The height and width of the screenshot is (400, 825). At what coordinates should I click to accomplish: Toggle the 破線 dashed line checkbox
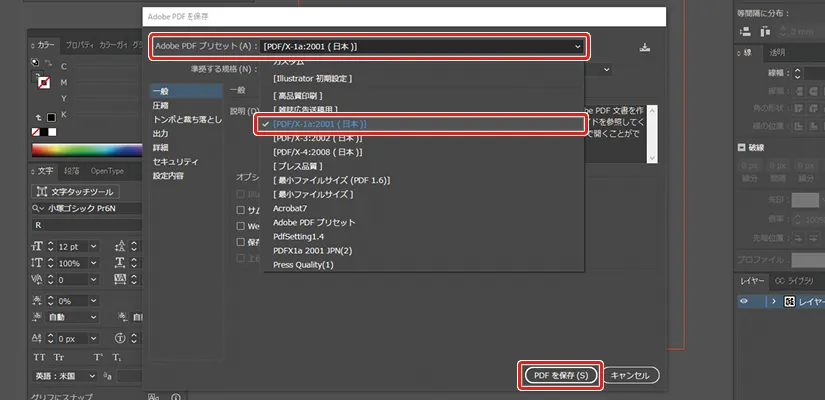click(742, 148)
